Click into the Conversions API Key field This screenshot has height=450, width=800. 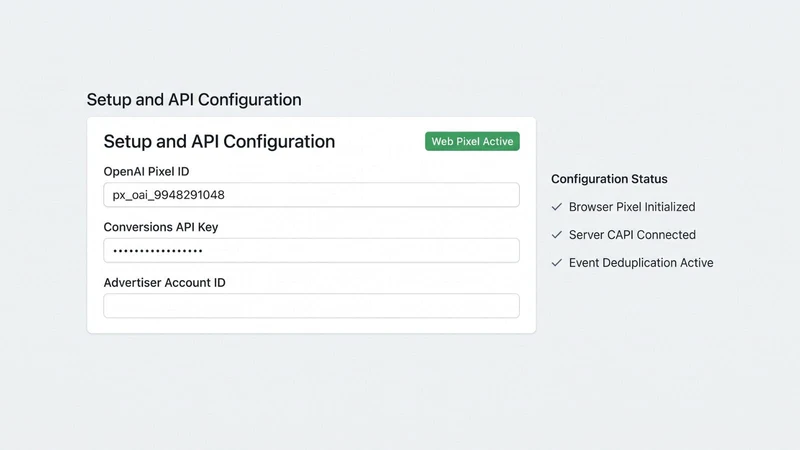311,251
